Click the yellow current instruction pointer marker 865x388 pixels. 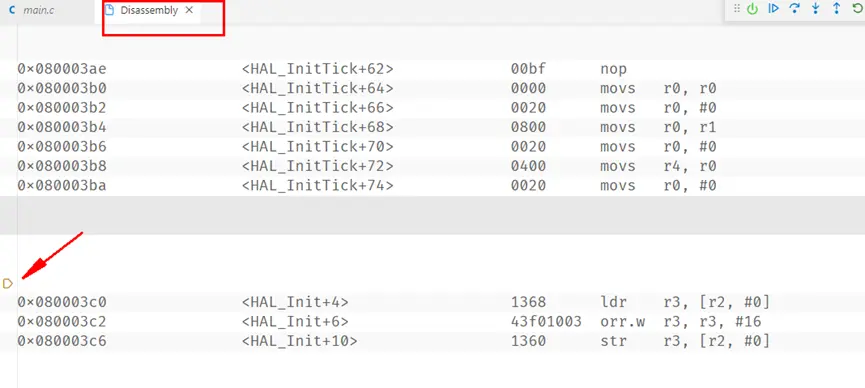pyautogui.click(x=8, y=284)
